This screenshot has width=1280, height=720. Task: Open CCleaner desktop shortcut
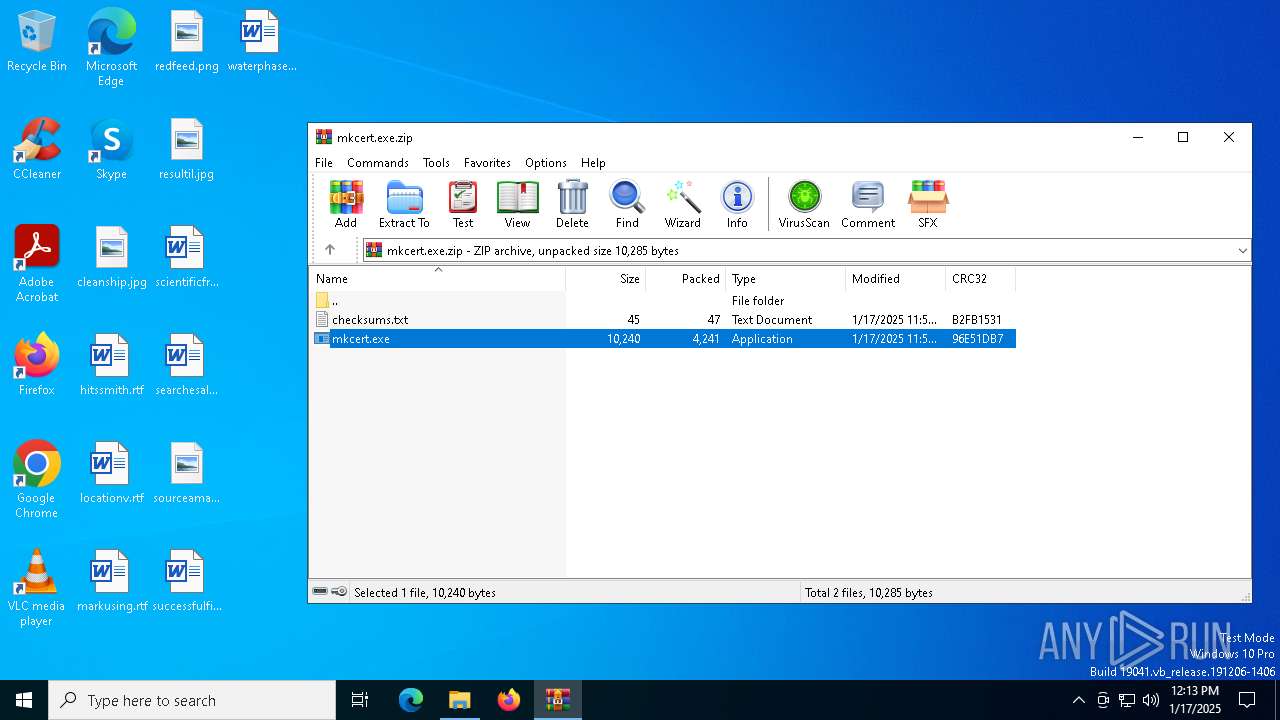click(37, 149)
